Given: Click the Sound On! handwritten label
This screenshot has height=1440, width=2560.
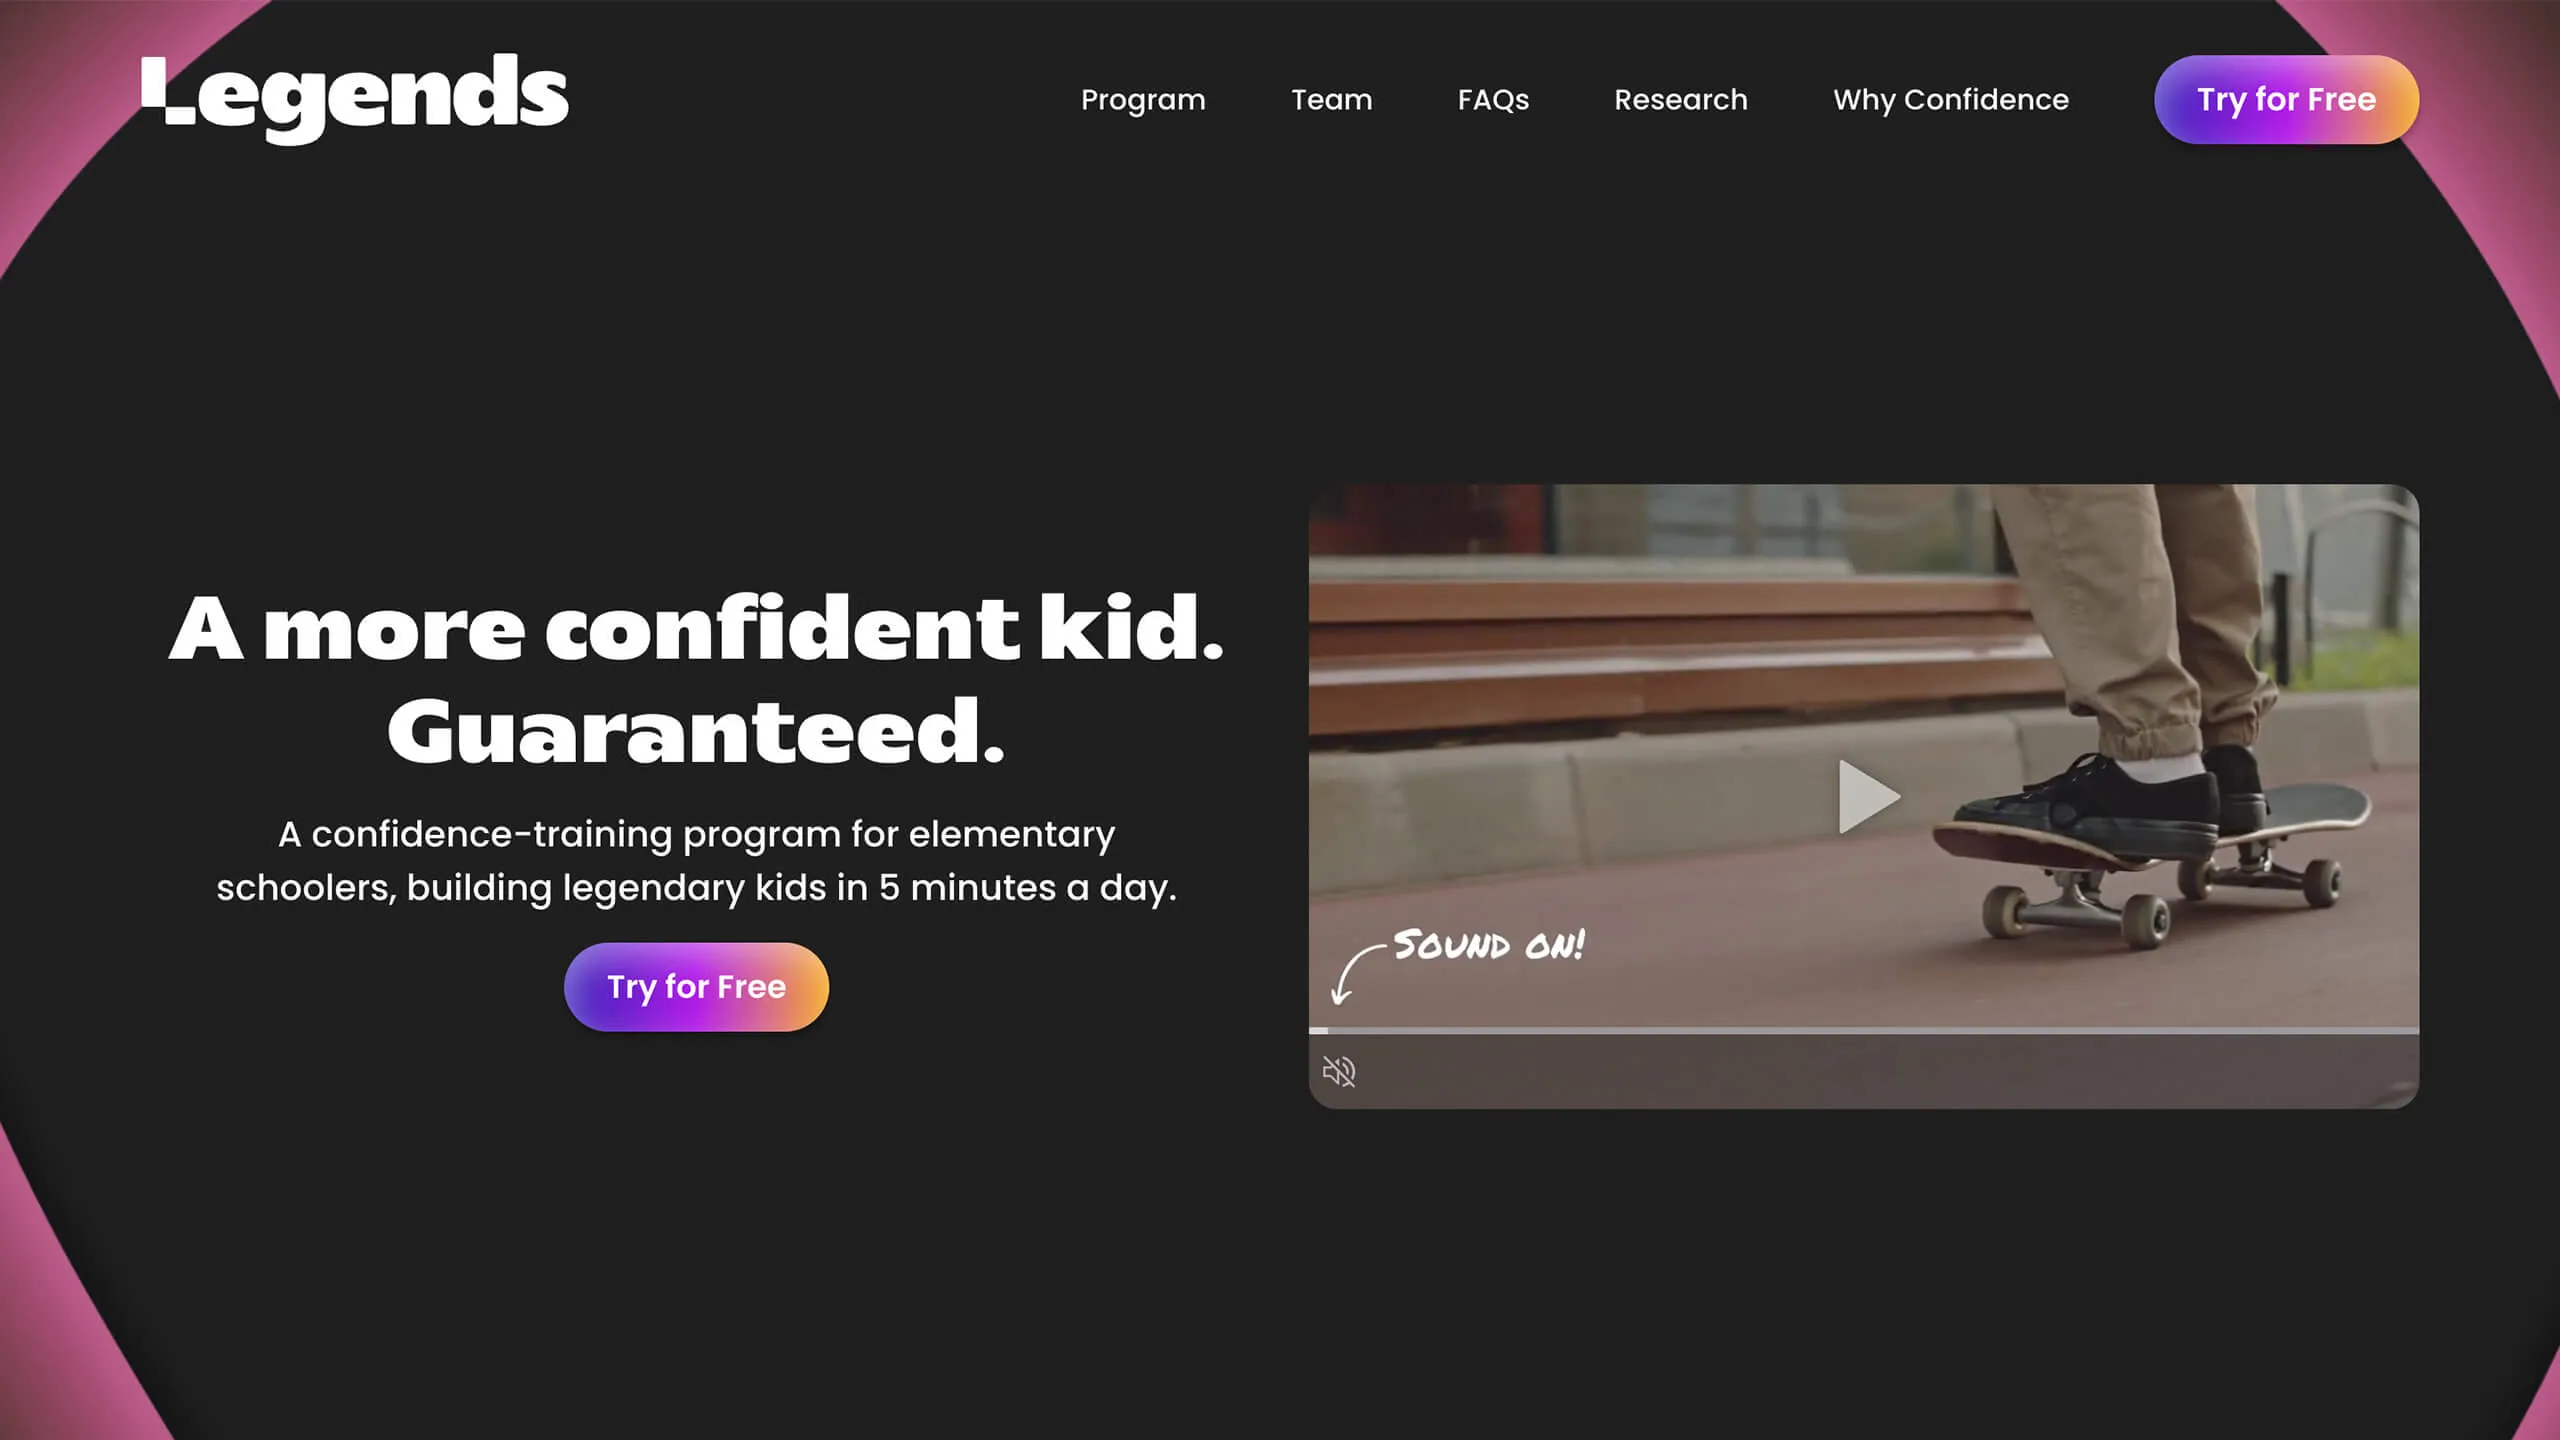Looking at the screenshot, I should [1489, 945].
